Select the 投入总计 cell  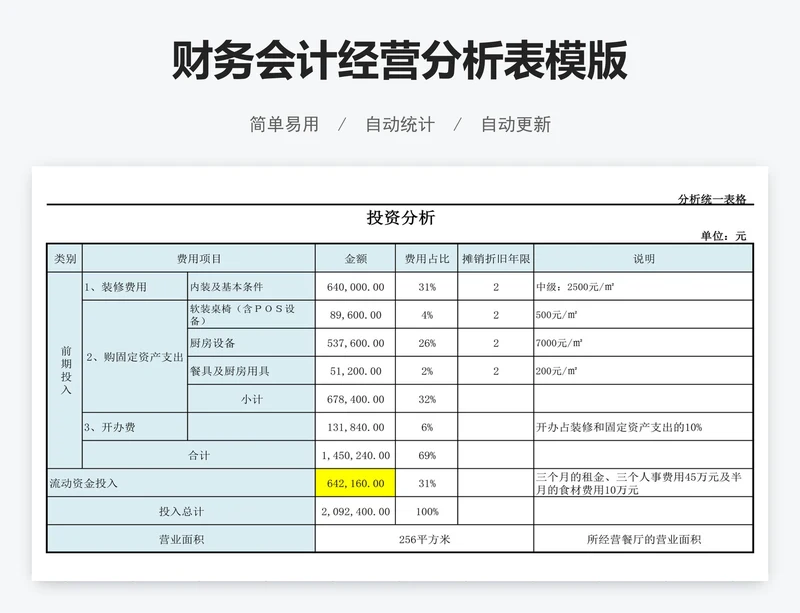[181, 511]
